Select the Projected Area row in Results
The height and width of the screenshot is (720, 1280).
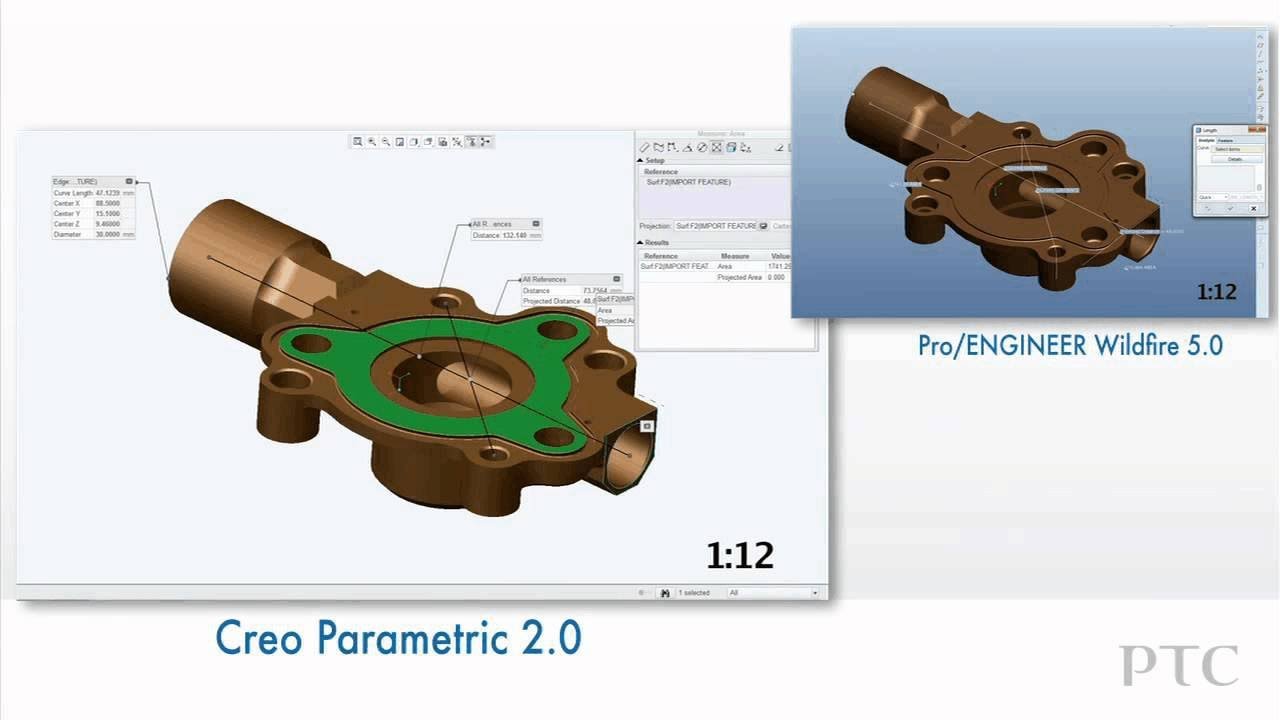(x=715, y=277)
